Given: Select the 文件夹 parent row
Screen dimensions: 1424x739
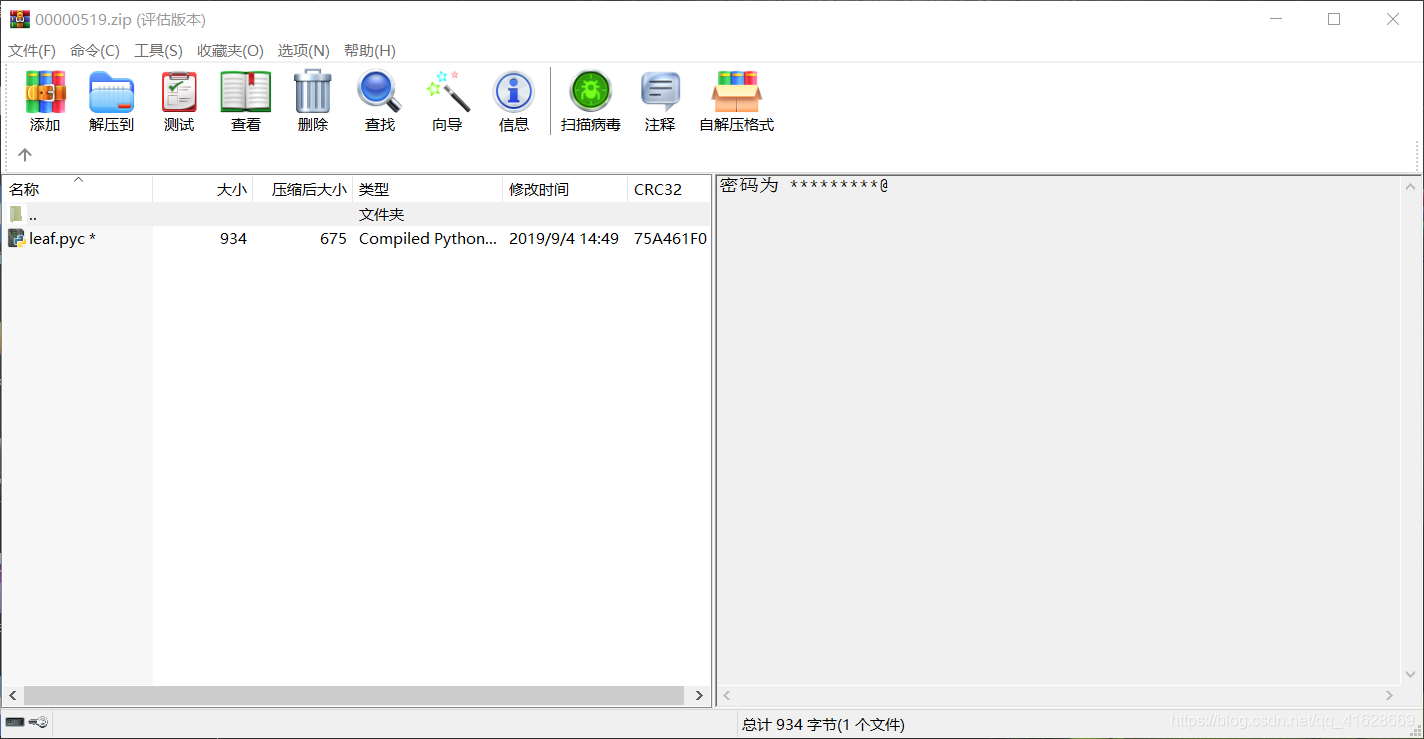Looking at the screenshot, I should [x=356, y=214].
